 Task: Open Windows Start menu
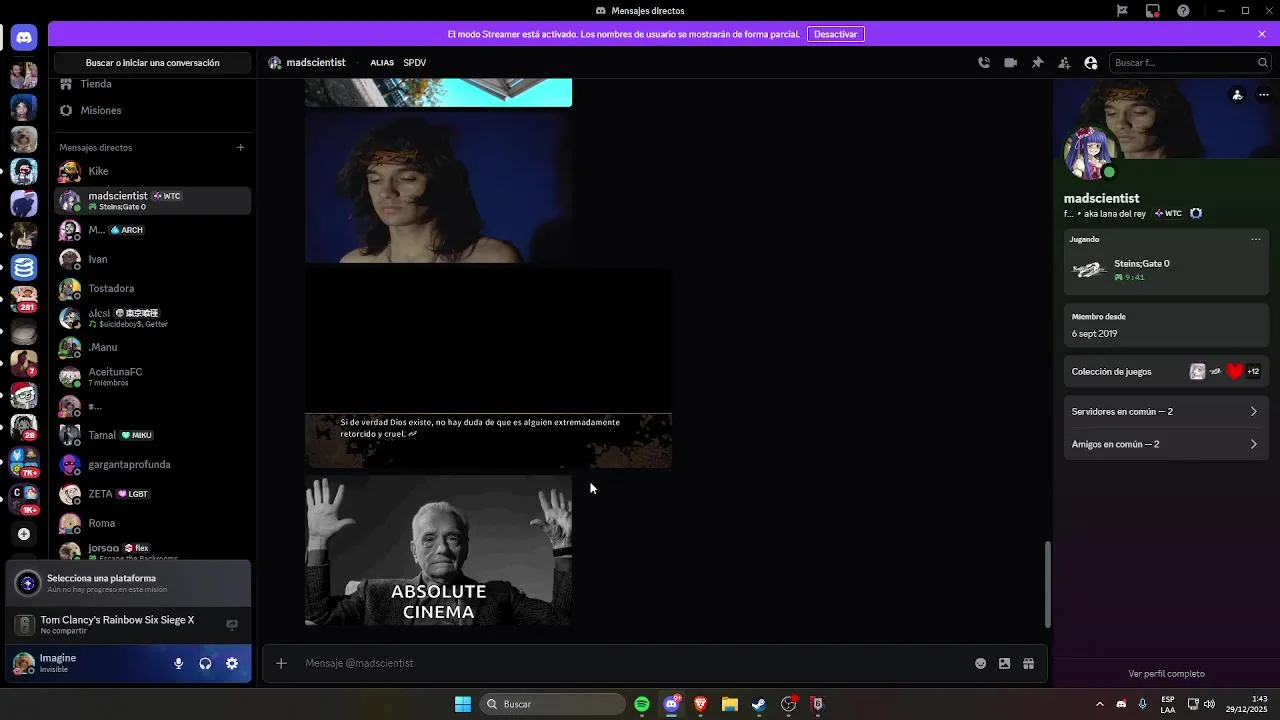(462, 704)
